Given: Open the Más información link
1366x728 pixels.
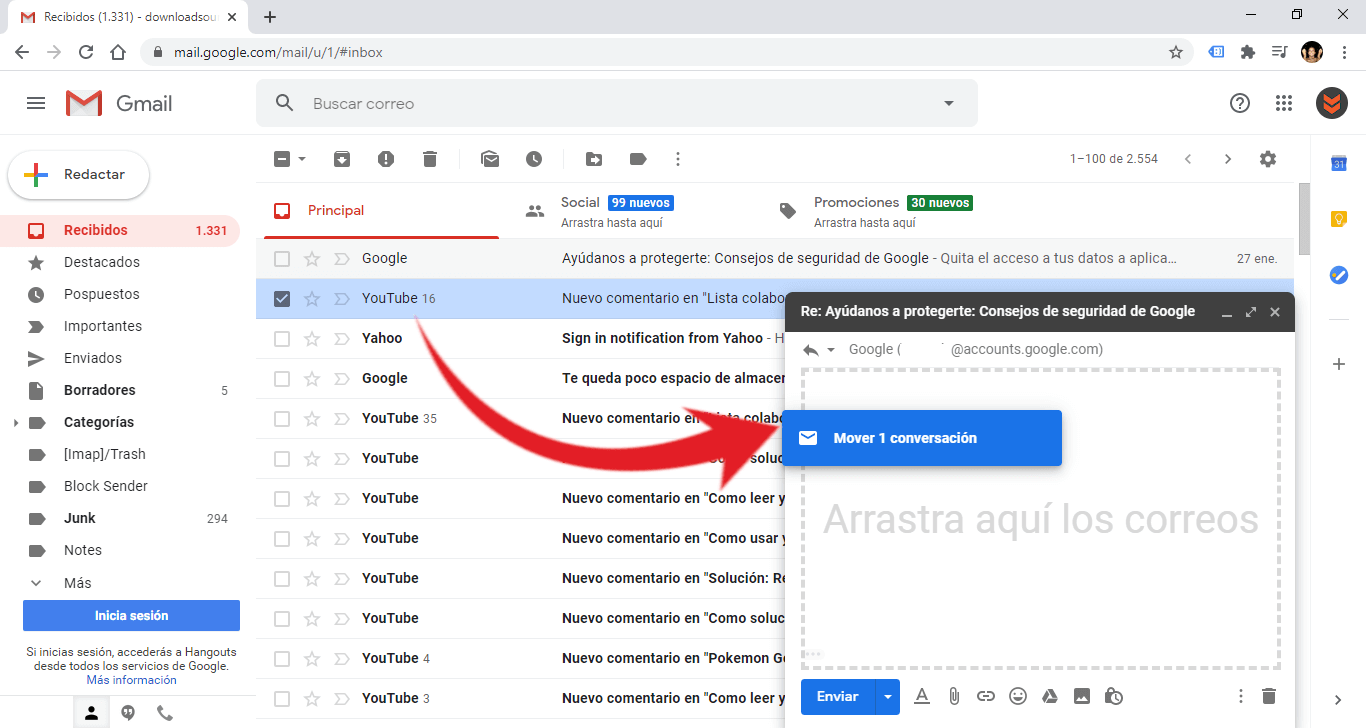Looking at the screenshot, I should (131, 680).
